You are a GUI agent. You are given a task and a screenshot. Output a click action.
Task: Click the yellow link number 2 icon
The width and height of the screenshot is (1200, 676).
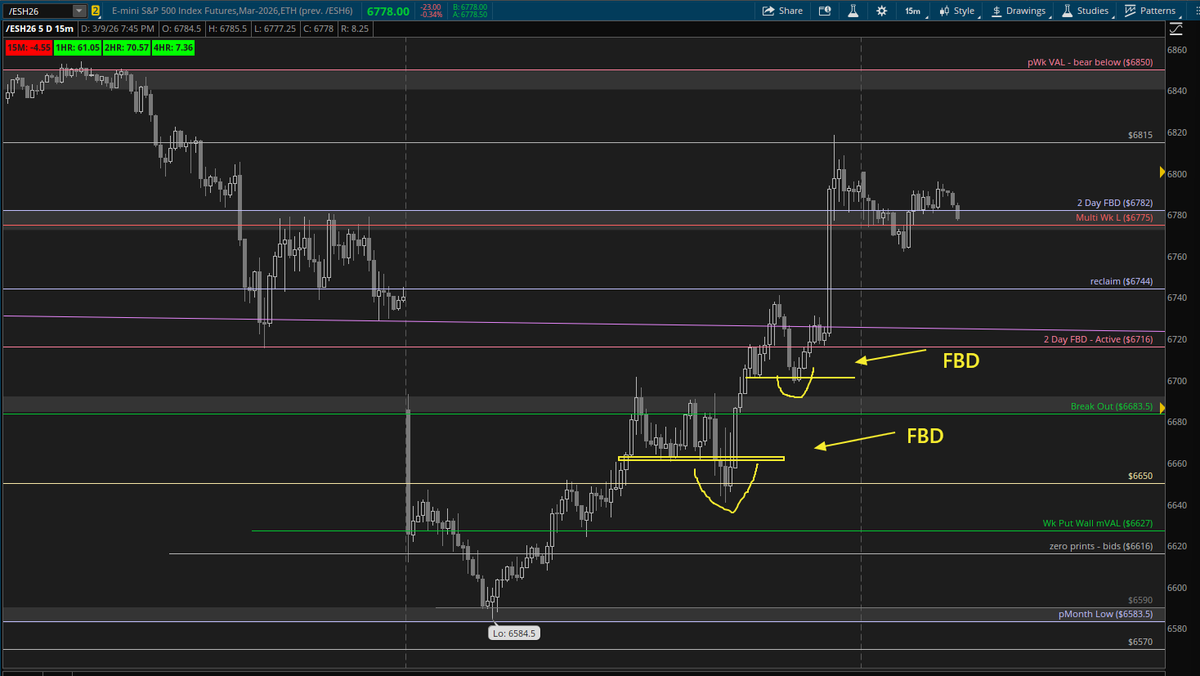tap(95, 10)
